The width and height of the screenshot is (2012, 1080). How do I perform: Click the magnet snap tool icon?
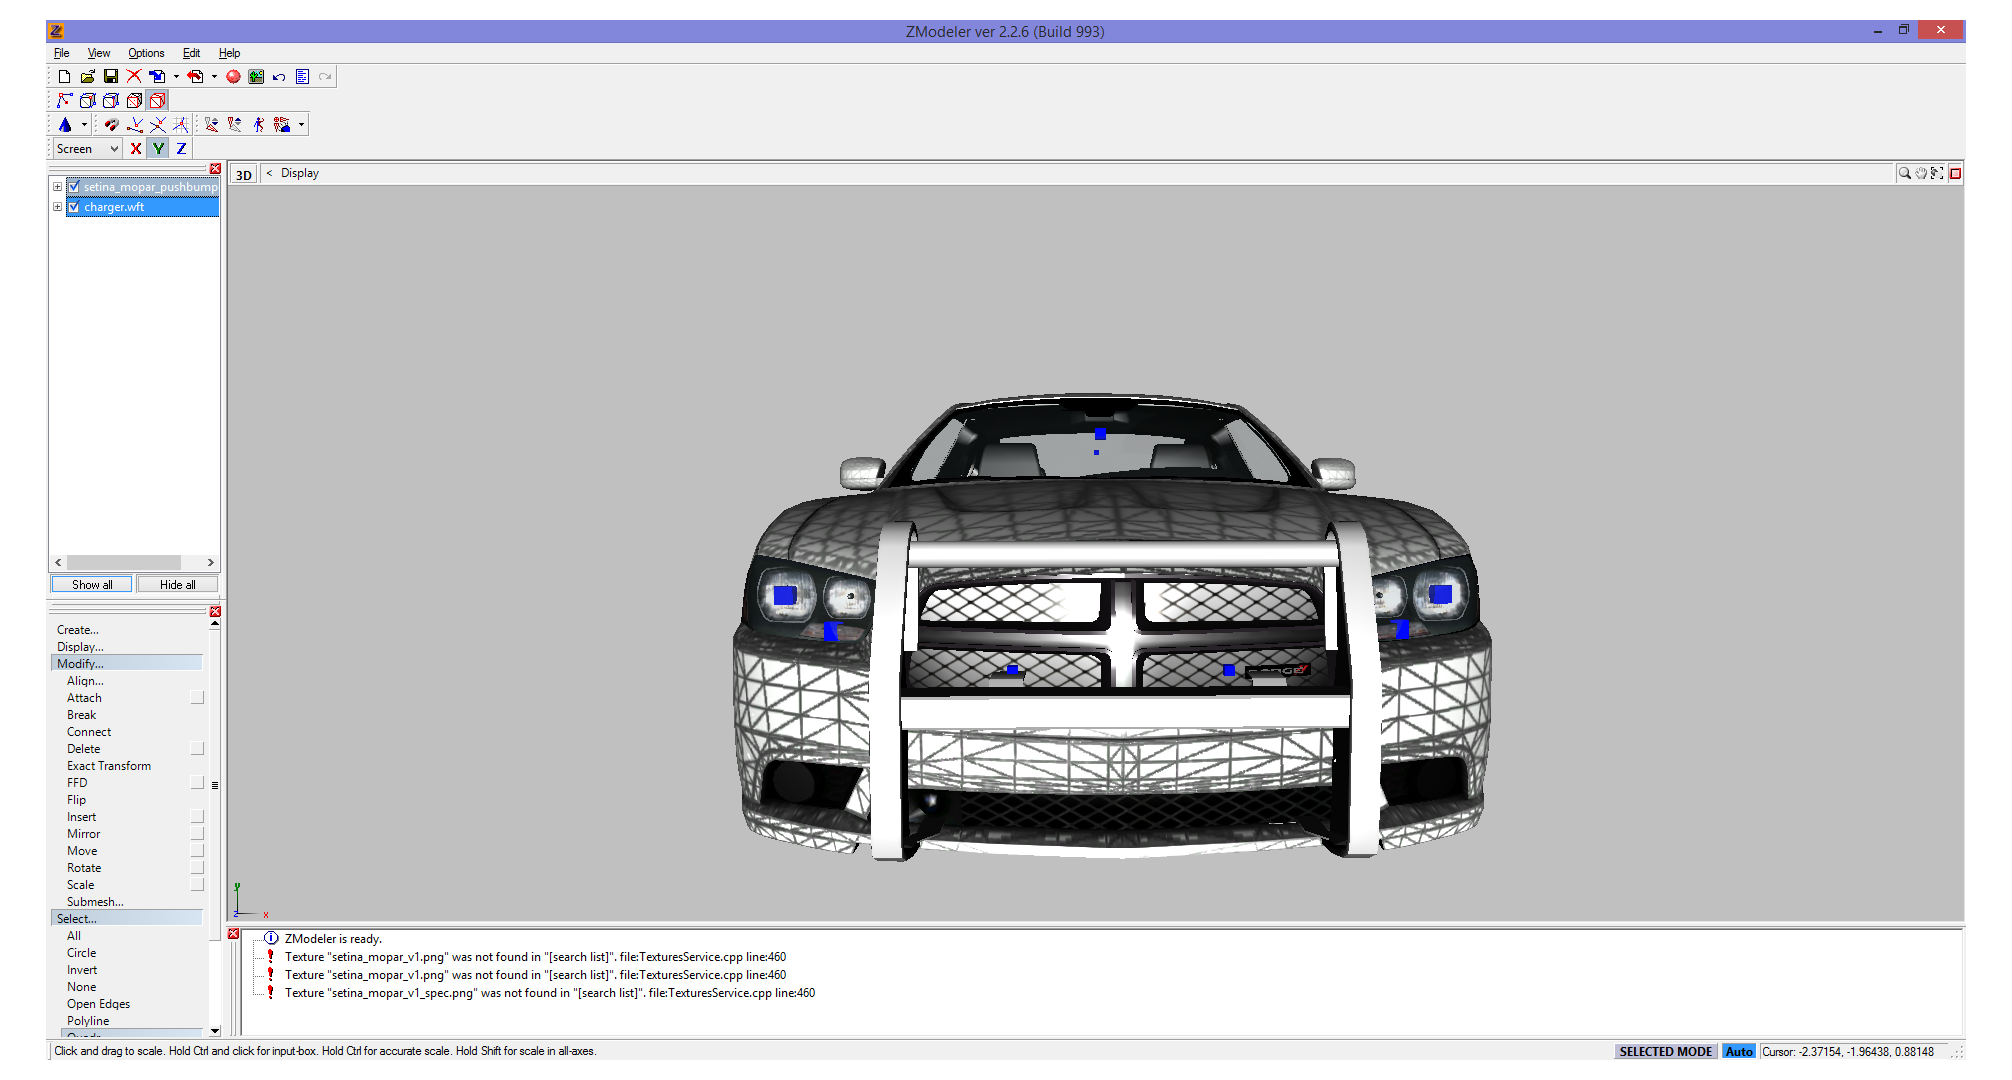click(111, 125)
